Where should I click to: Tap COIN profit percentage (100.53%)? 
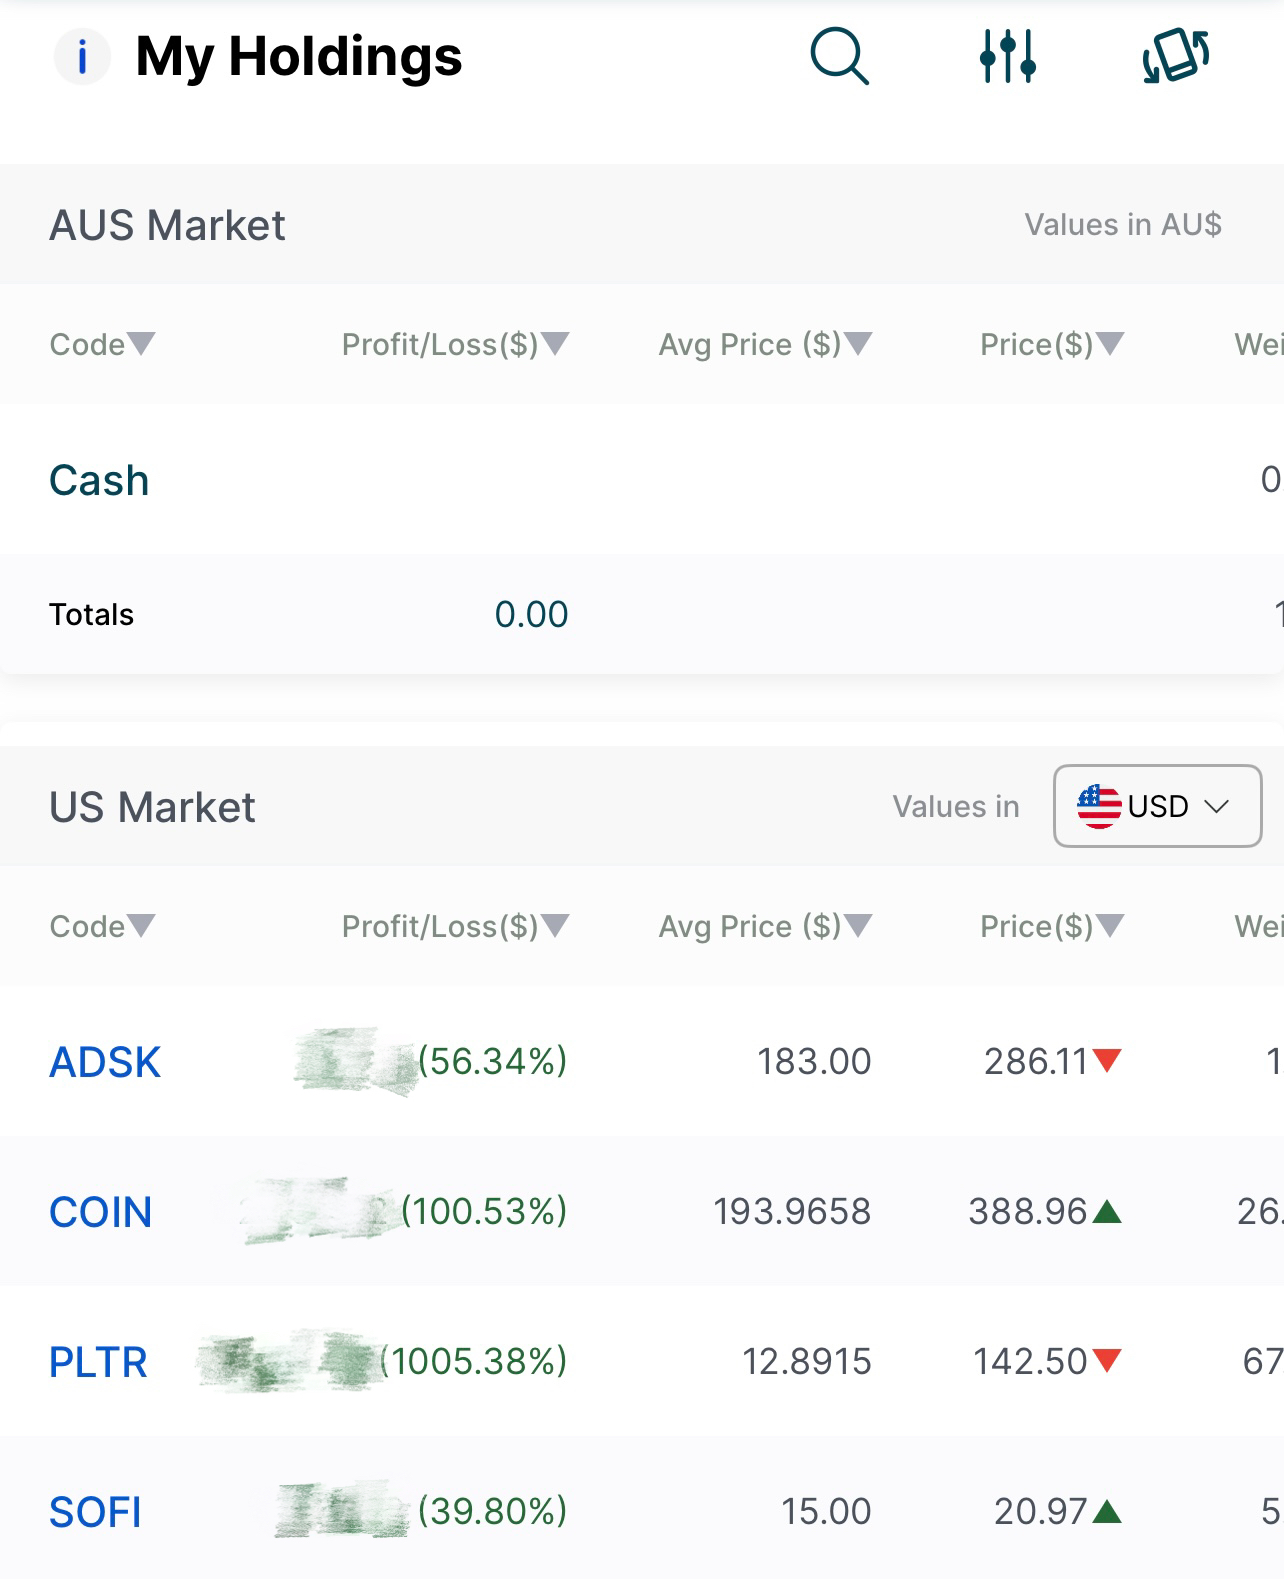click(x=484, y=1211)
